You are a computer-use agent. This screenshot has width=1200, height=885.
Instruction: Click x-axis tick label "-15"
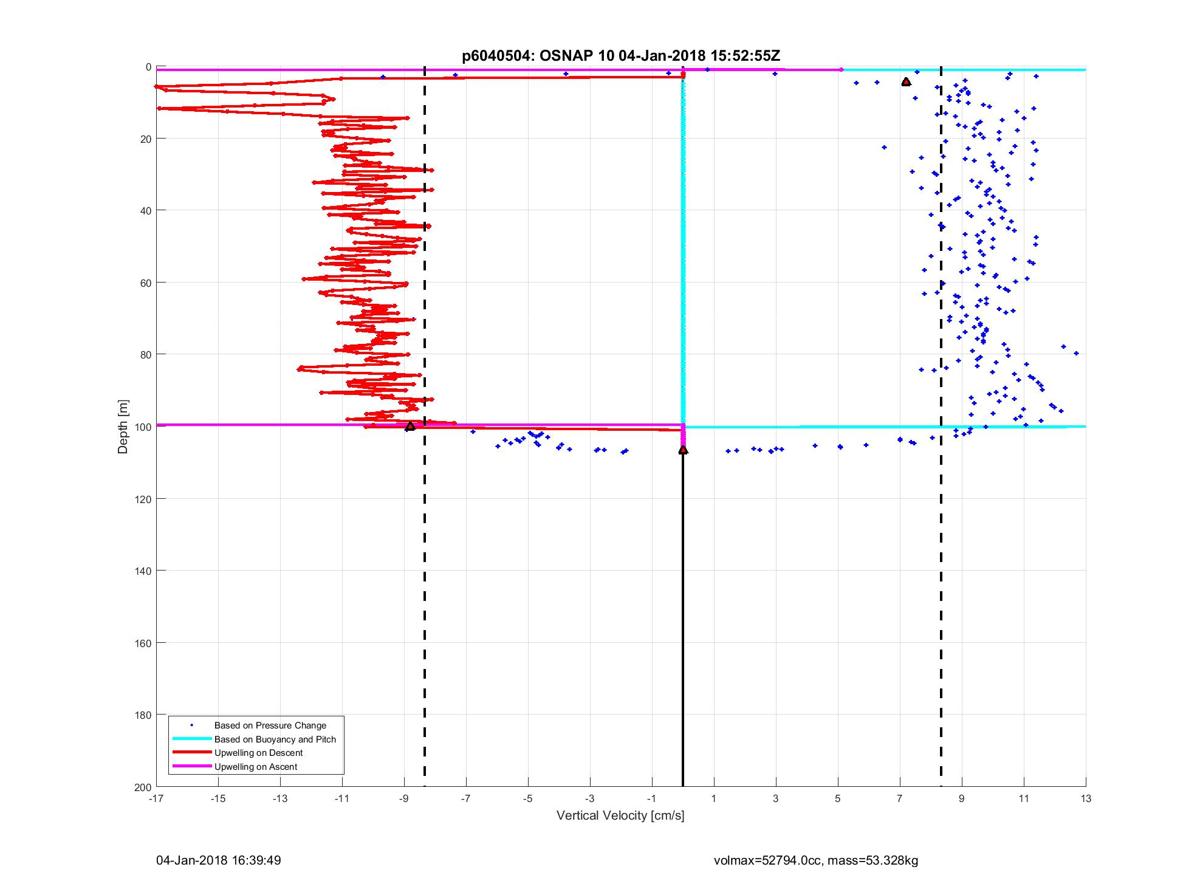218,799
